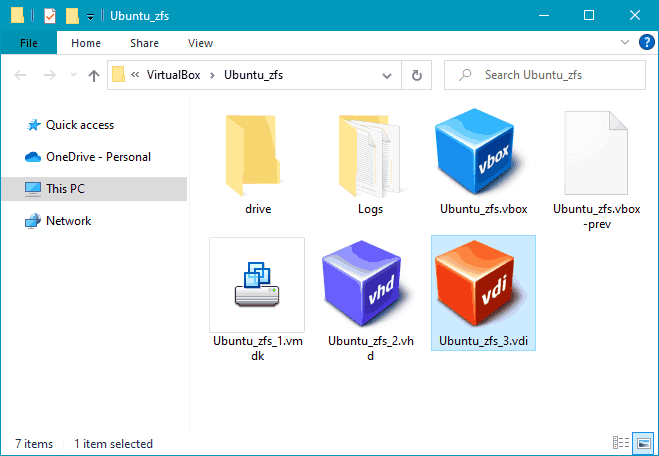This screenshot has height=456, width=659.
Task: Select the Ubuntu_zfs.vbox-prev blank file icon
Action: coord(596,153)
